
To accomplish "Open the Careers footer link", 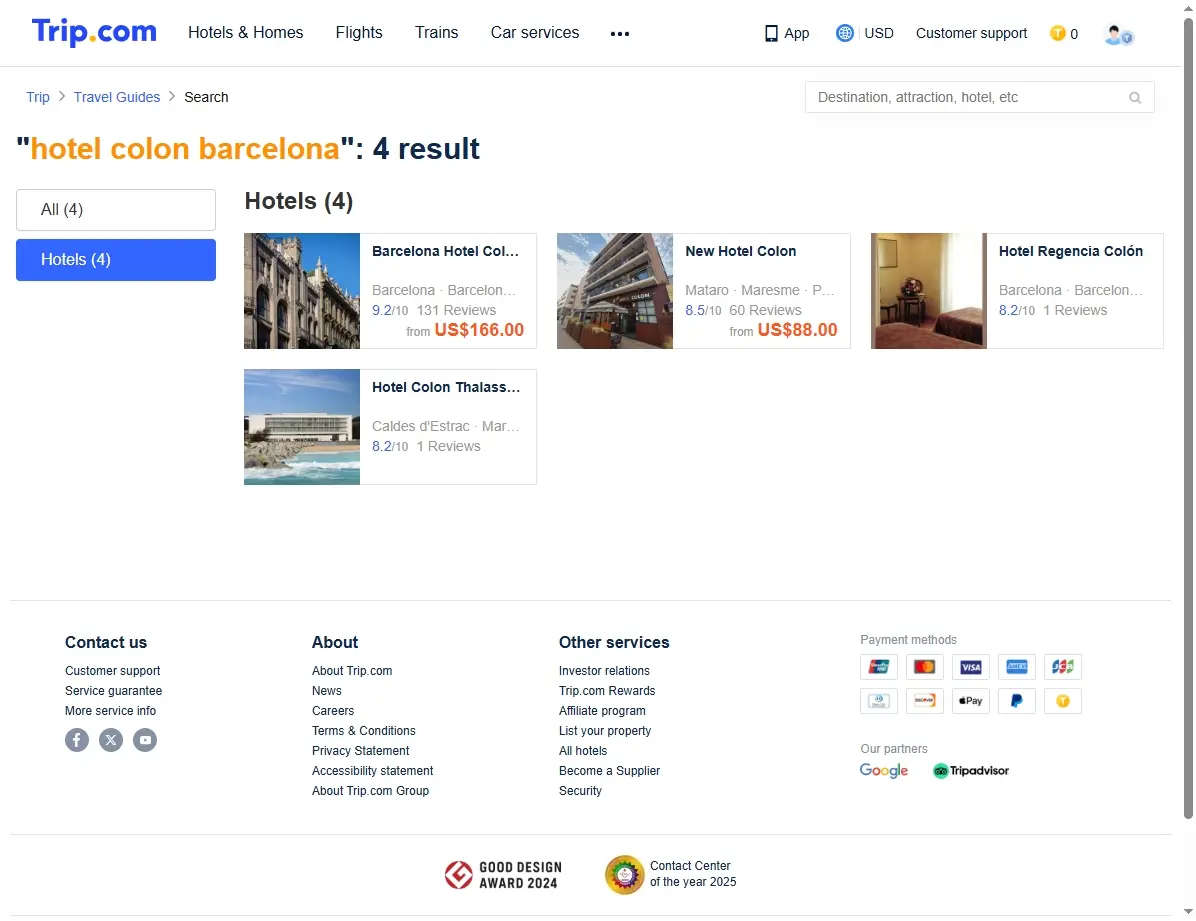I will click(333, 710).
